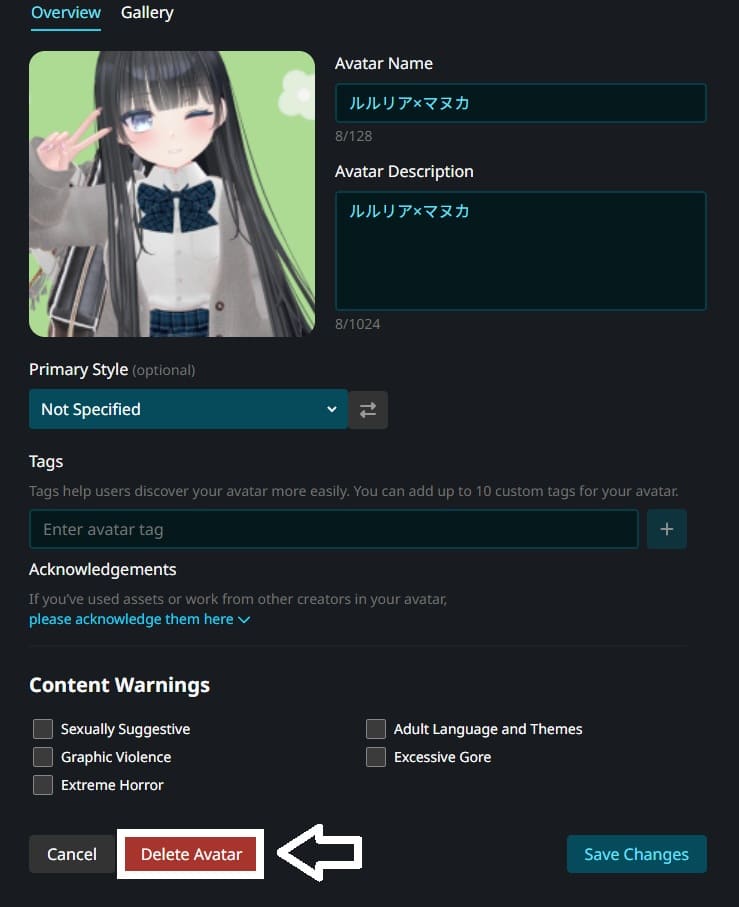Click the Avatar Name text field
Image resolution: width=739 pixels, height=907 pixels.
520,103
